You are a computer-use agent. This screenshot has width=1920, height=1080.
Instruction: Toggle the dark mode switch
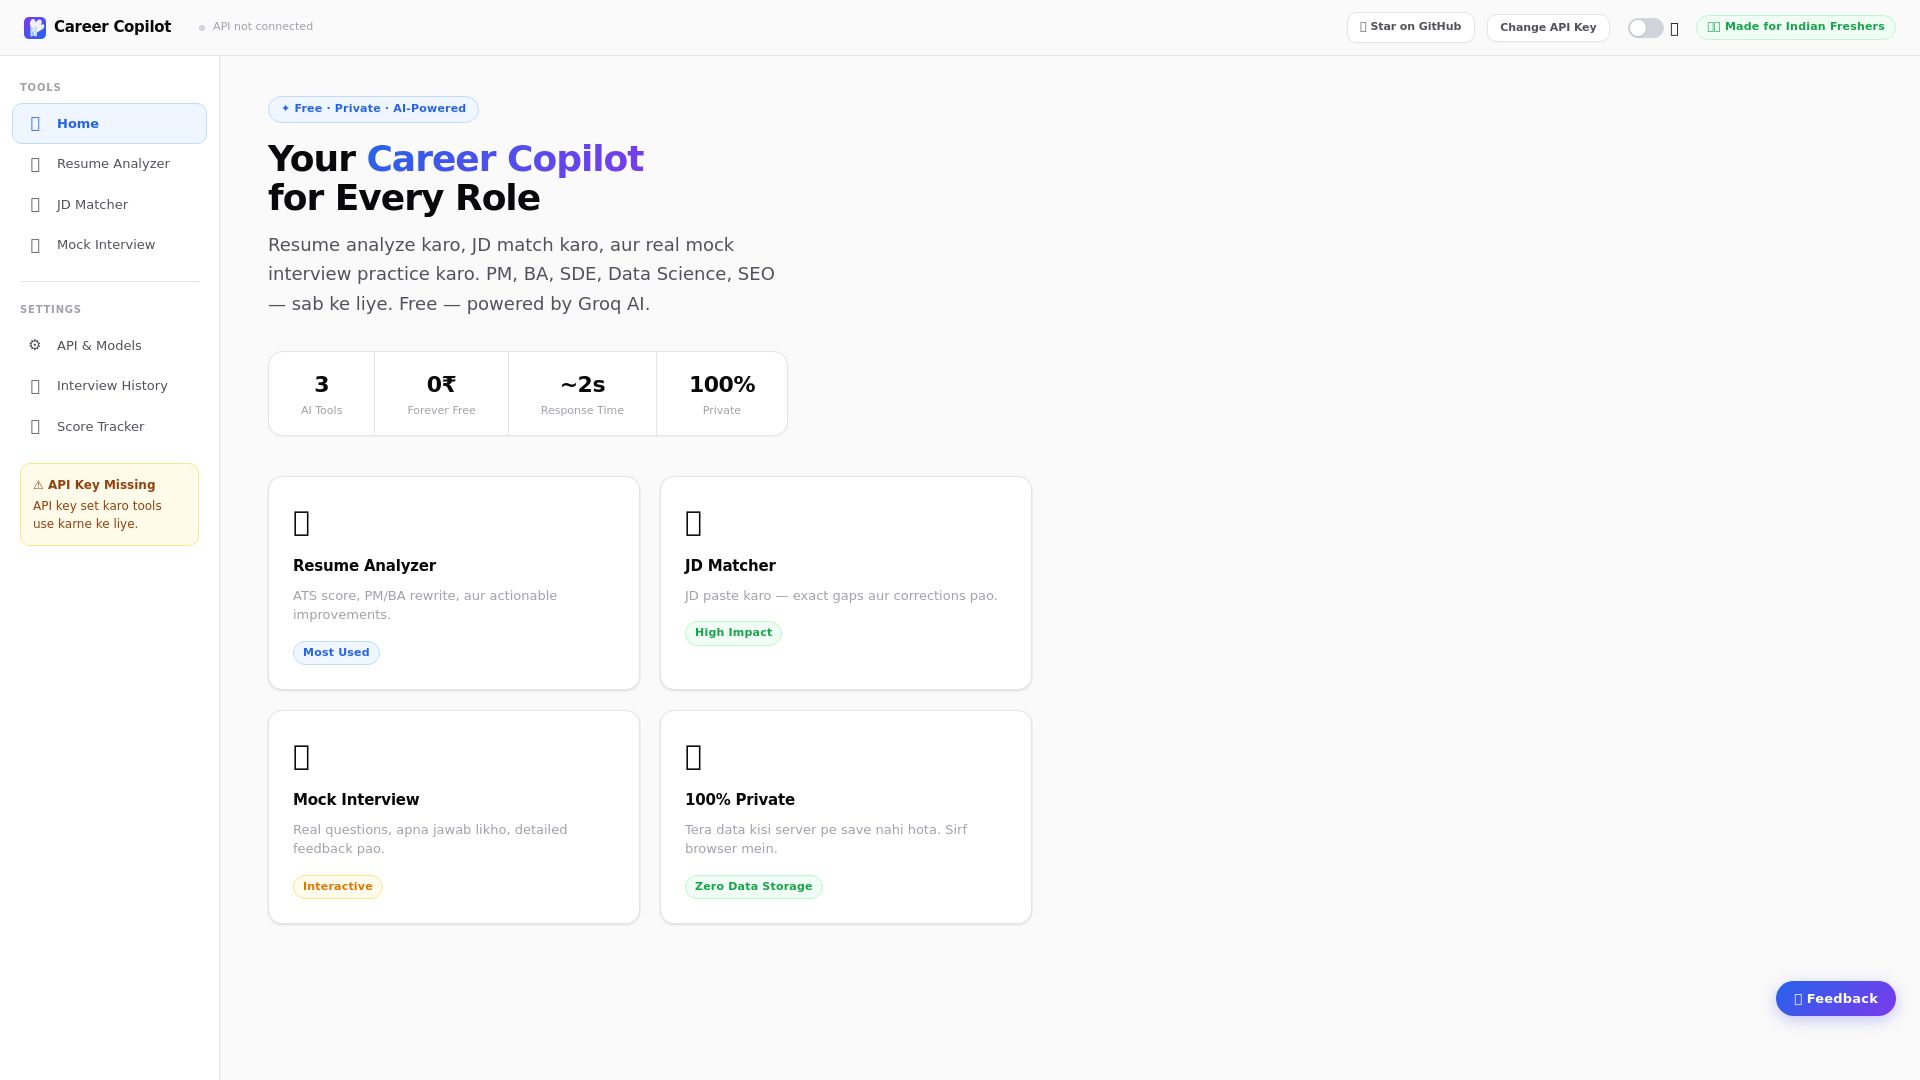click(1645, 28)
